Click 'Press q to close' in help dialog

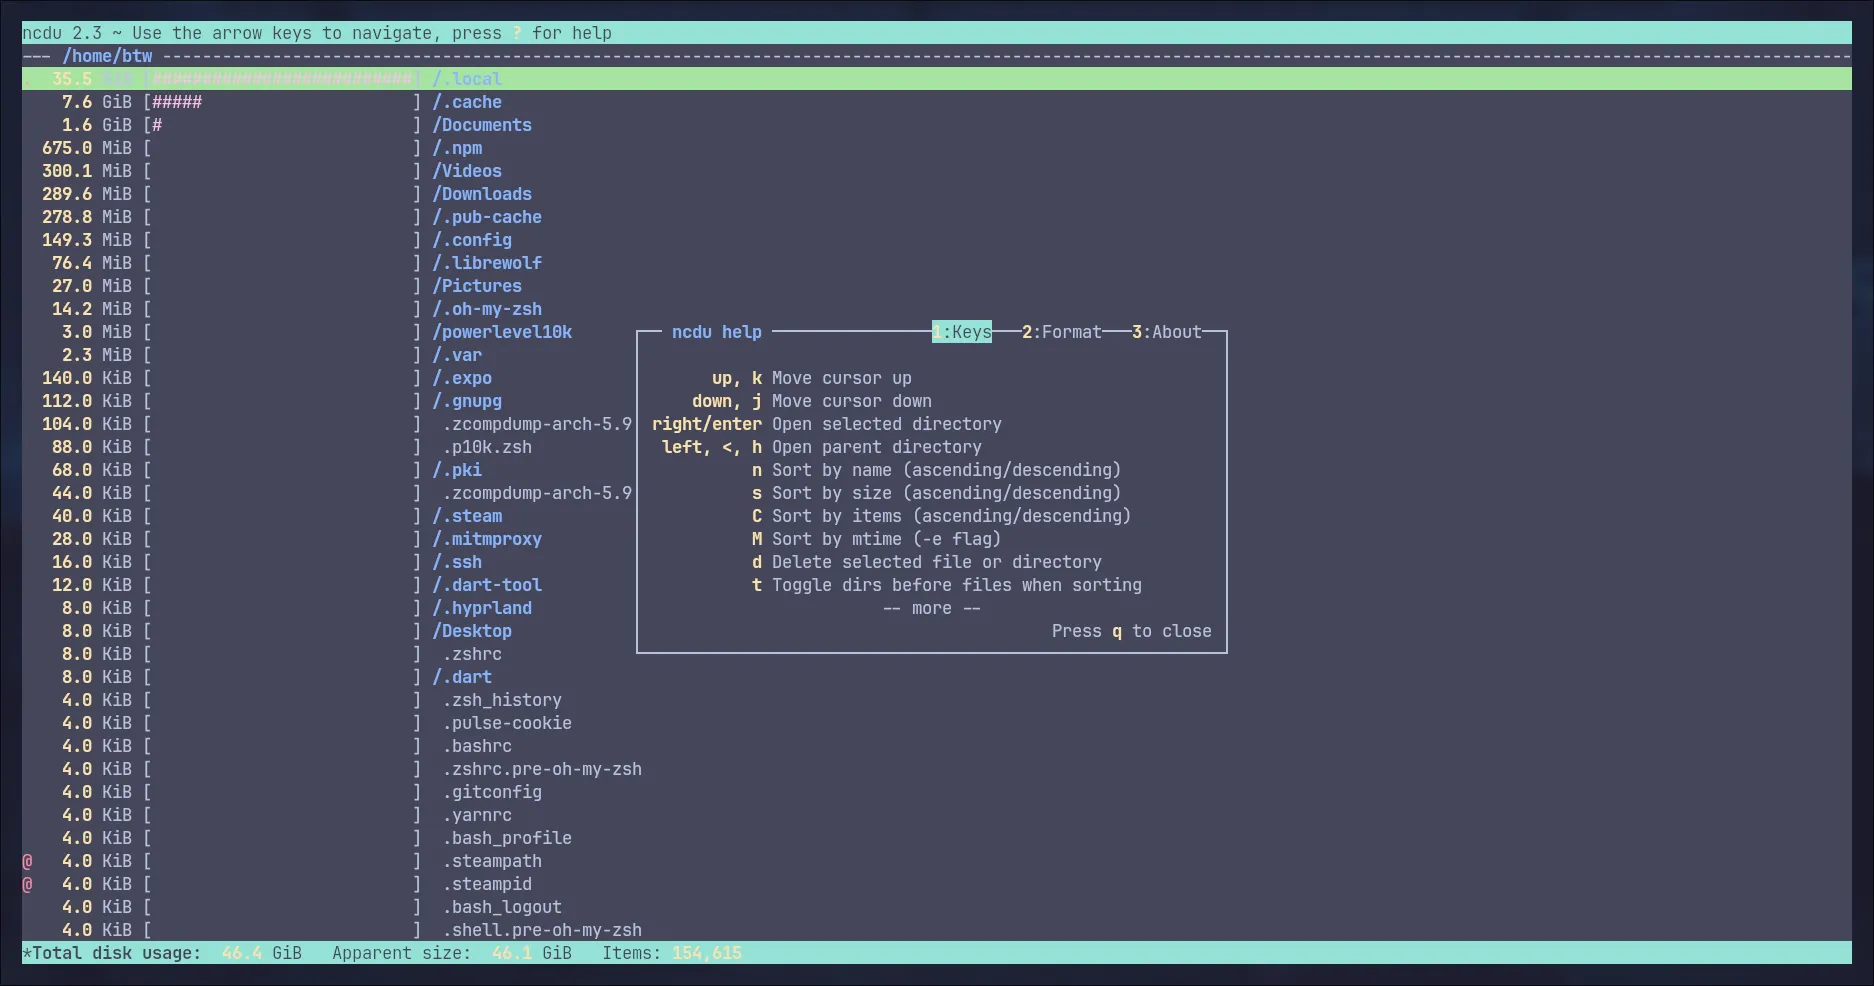[1131, 631]
